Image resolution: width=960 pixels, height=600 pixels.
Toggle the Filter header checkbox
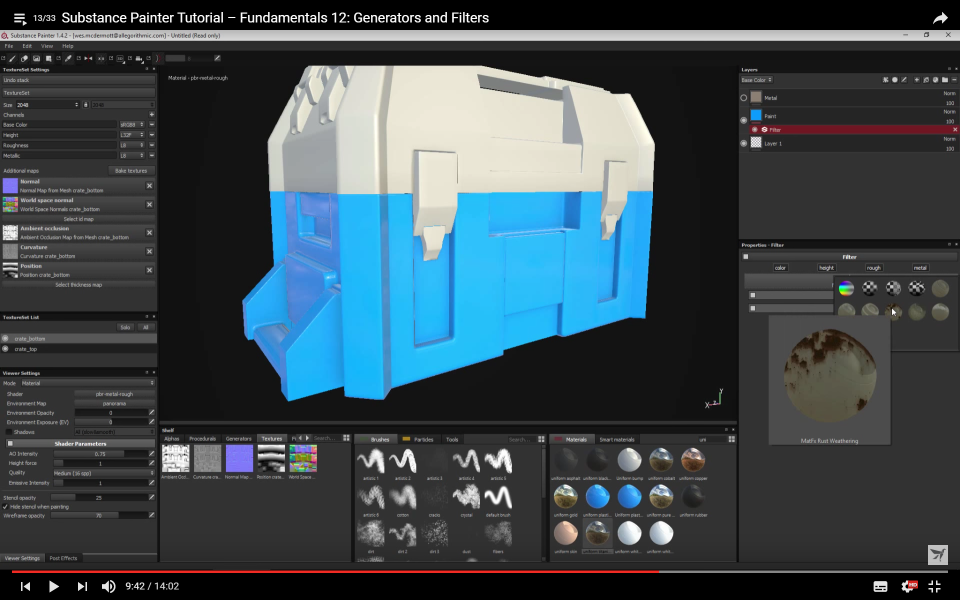(746, 257)
